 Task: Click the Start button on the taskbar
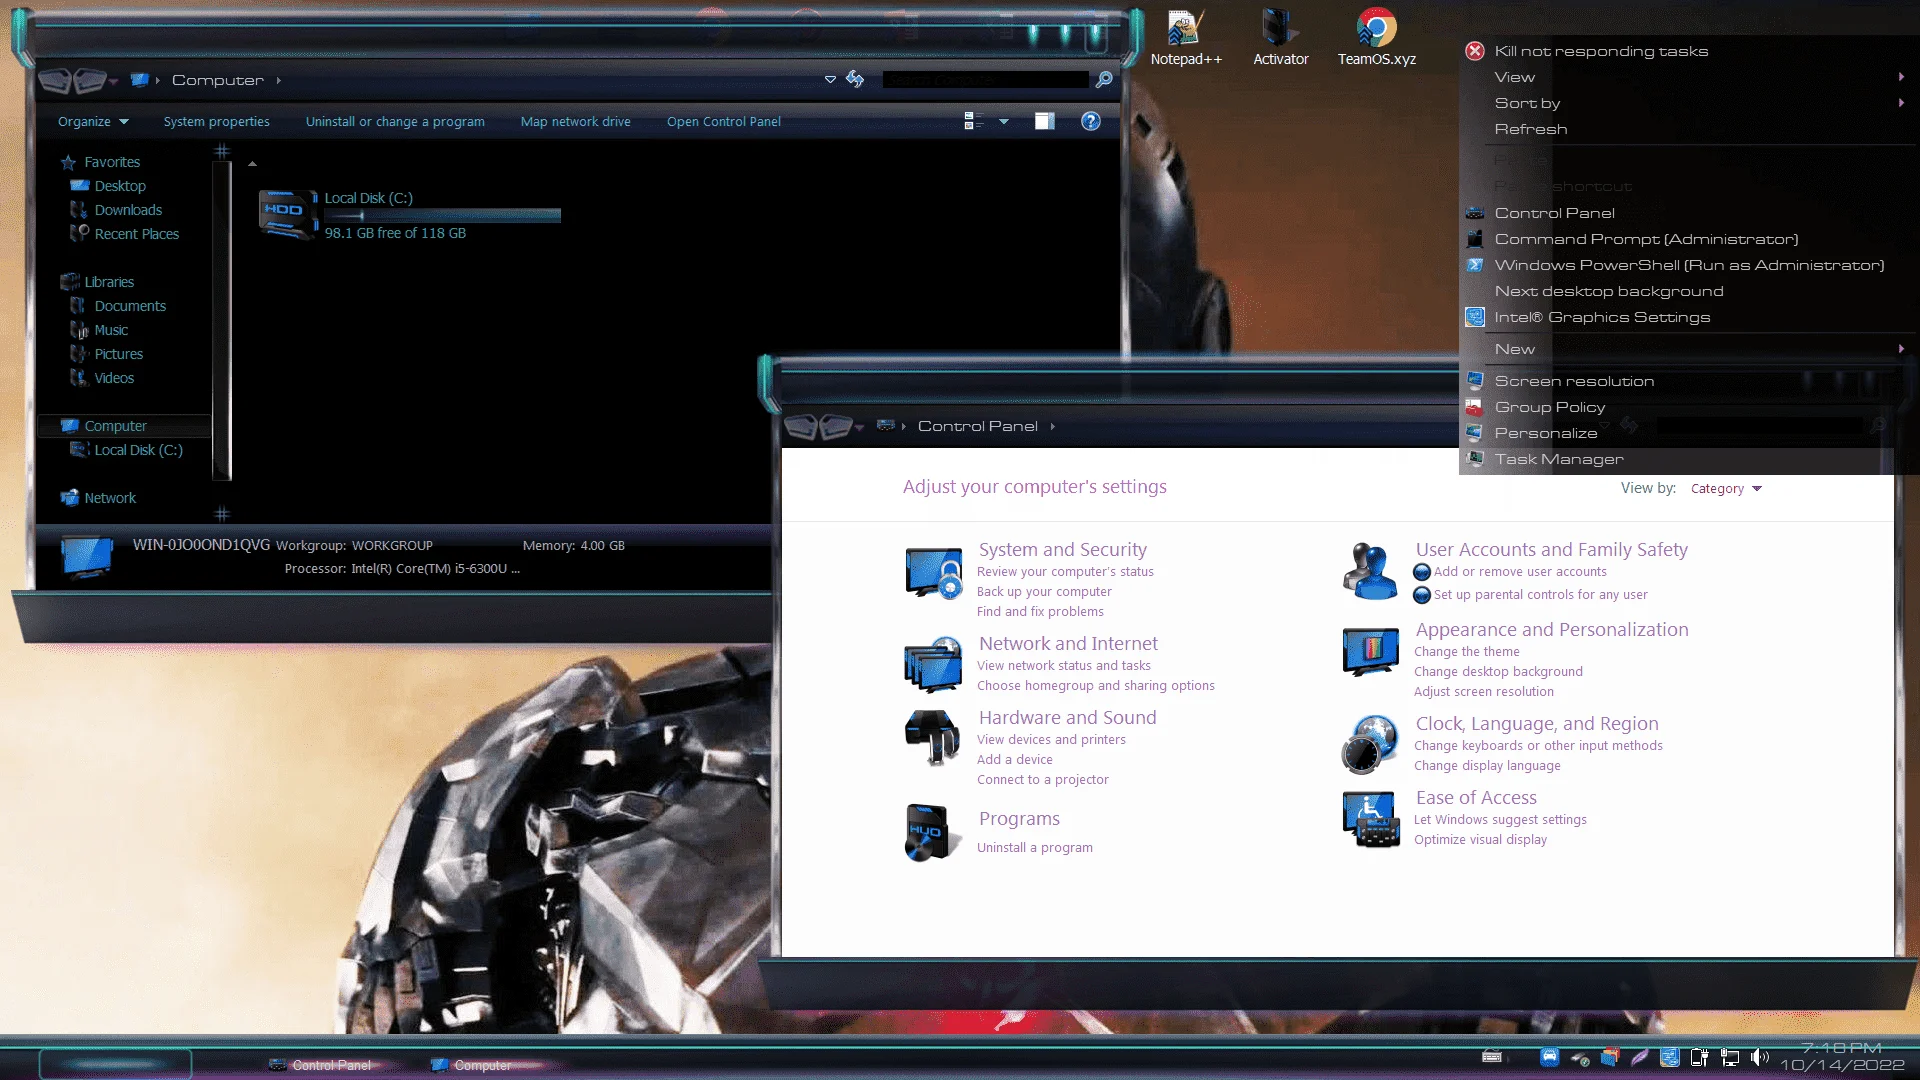pos(115,1064)
